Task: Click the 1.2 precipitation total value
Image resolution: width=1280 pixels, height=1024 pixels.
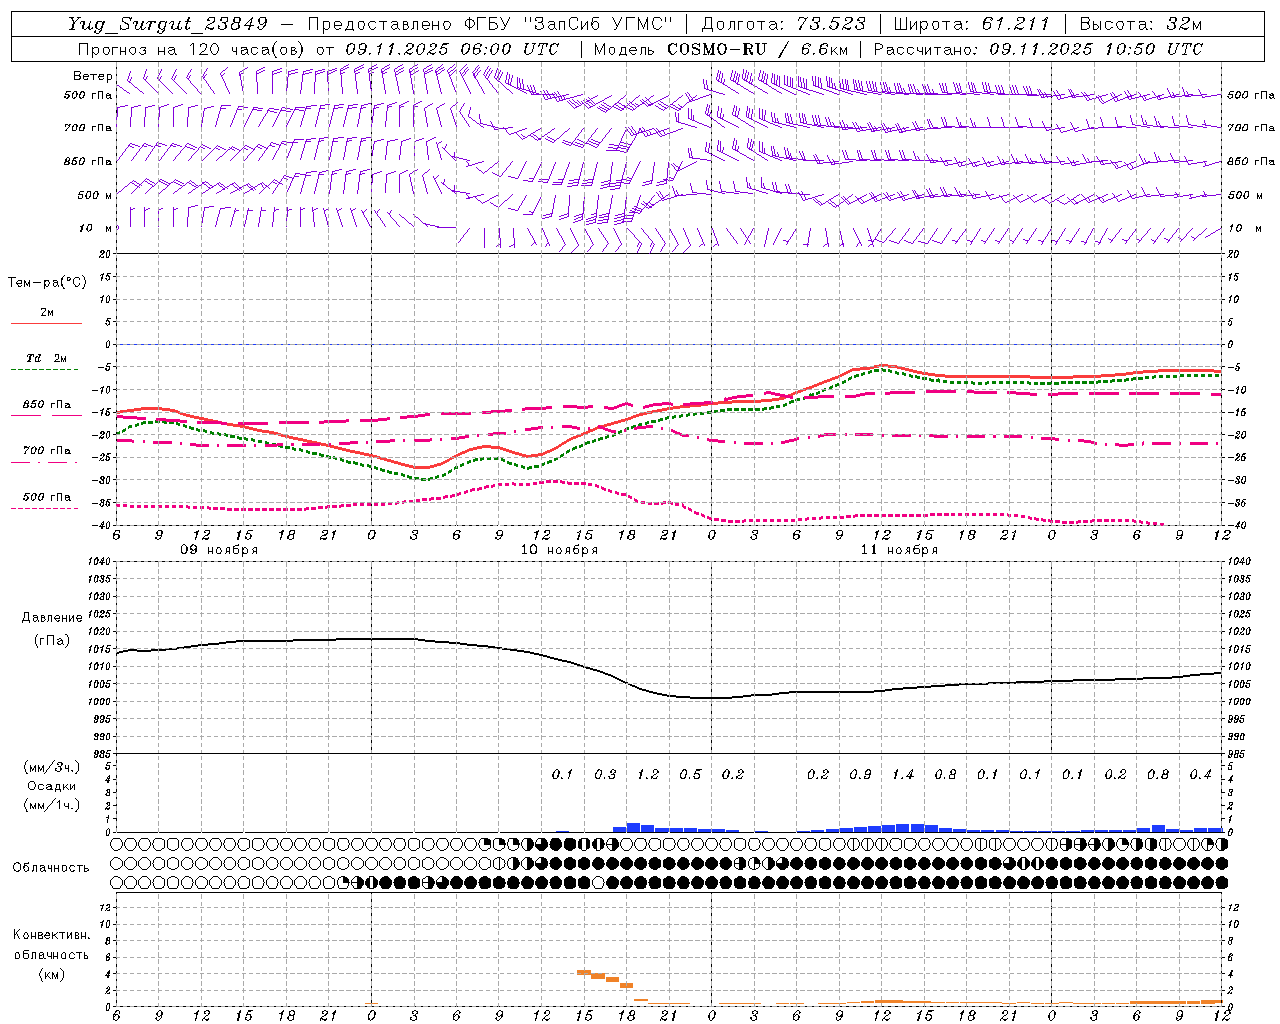Action: point(648,774)
